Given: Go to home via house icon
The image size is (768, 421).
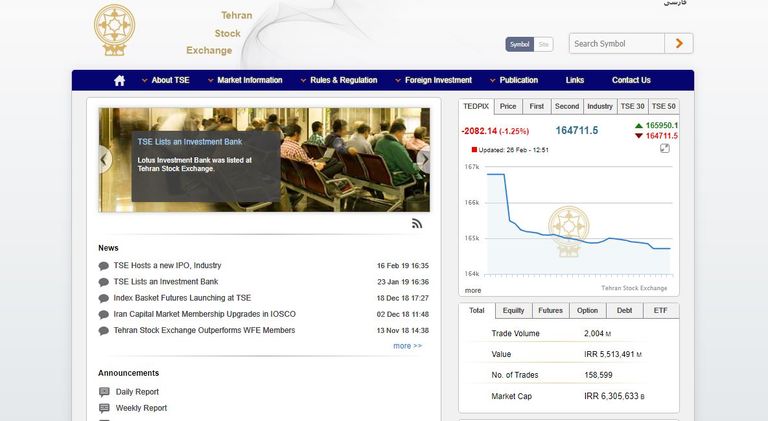Looking at the screenshot, I should (120, 80).
